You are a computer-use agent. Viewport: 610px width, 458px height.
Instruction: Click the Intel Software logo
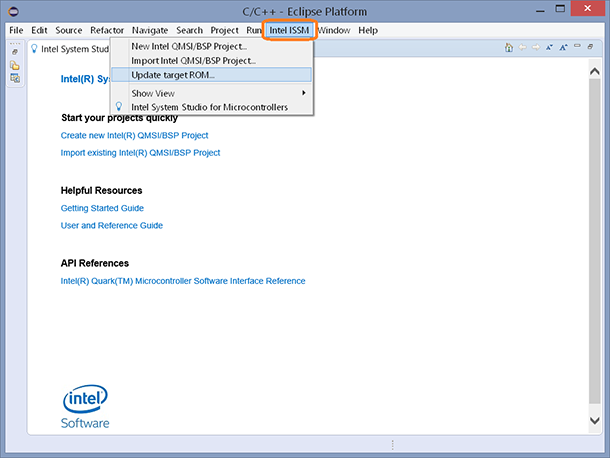coord(85,407)
